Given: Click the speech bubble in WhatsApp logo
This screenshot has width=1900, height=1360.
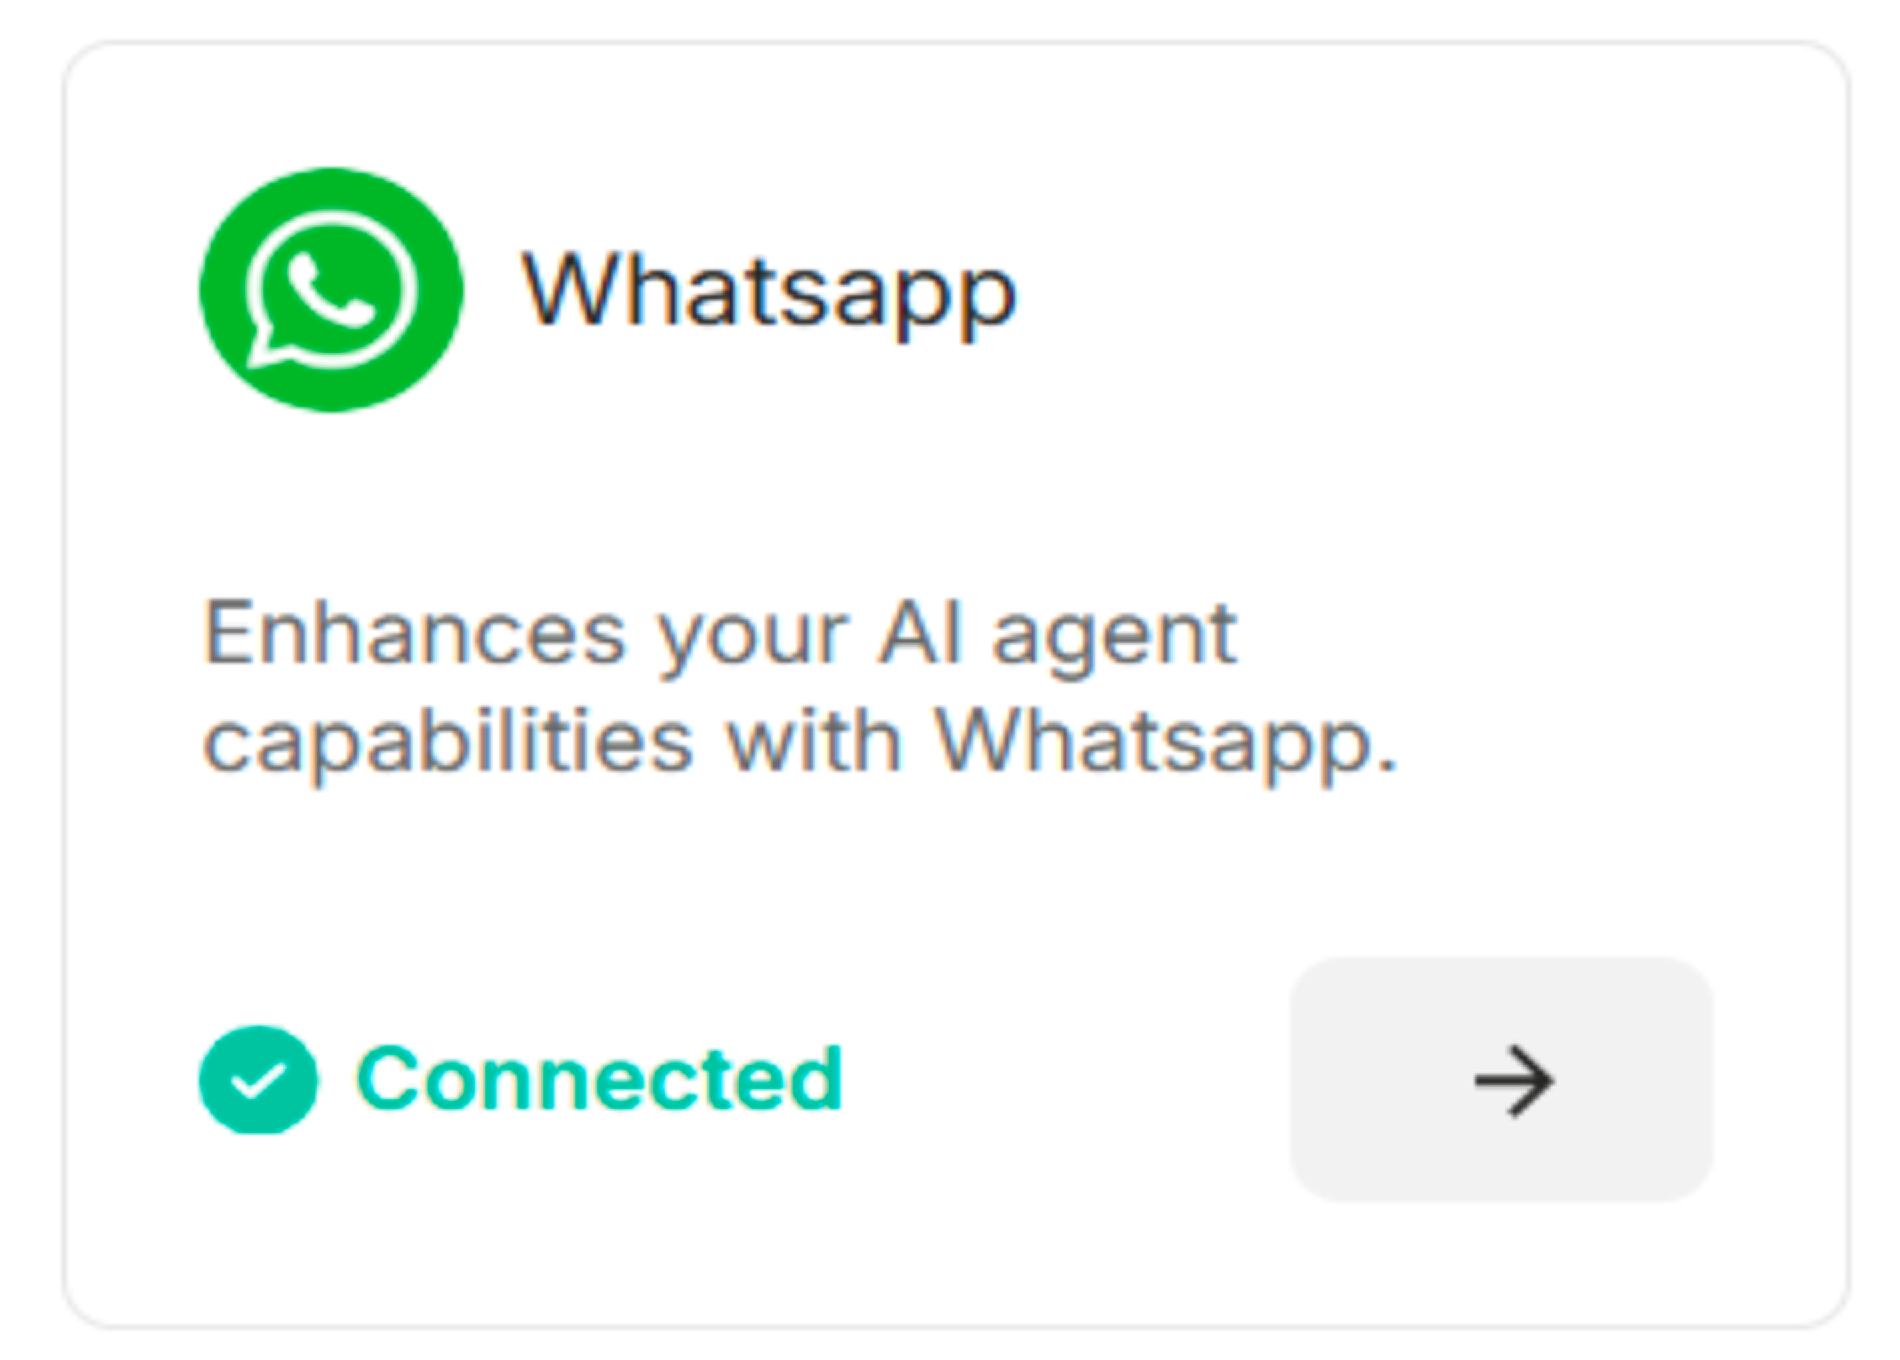Looking at the screenshot, I should [x=331, y=290].
